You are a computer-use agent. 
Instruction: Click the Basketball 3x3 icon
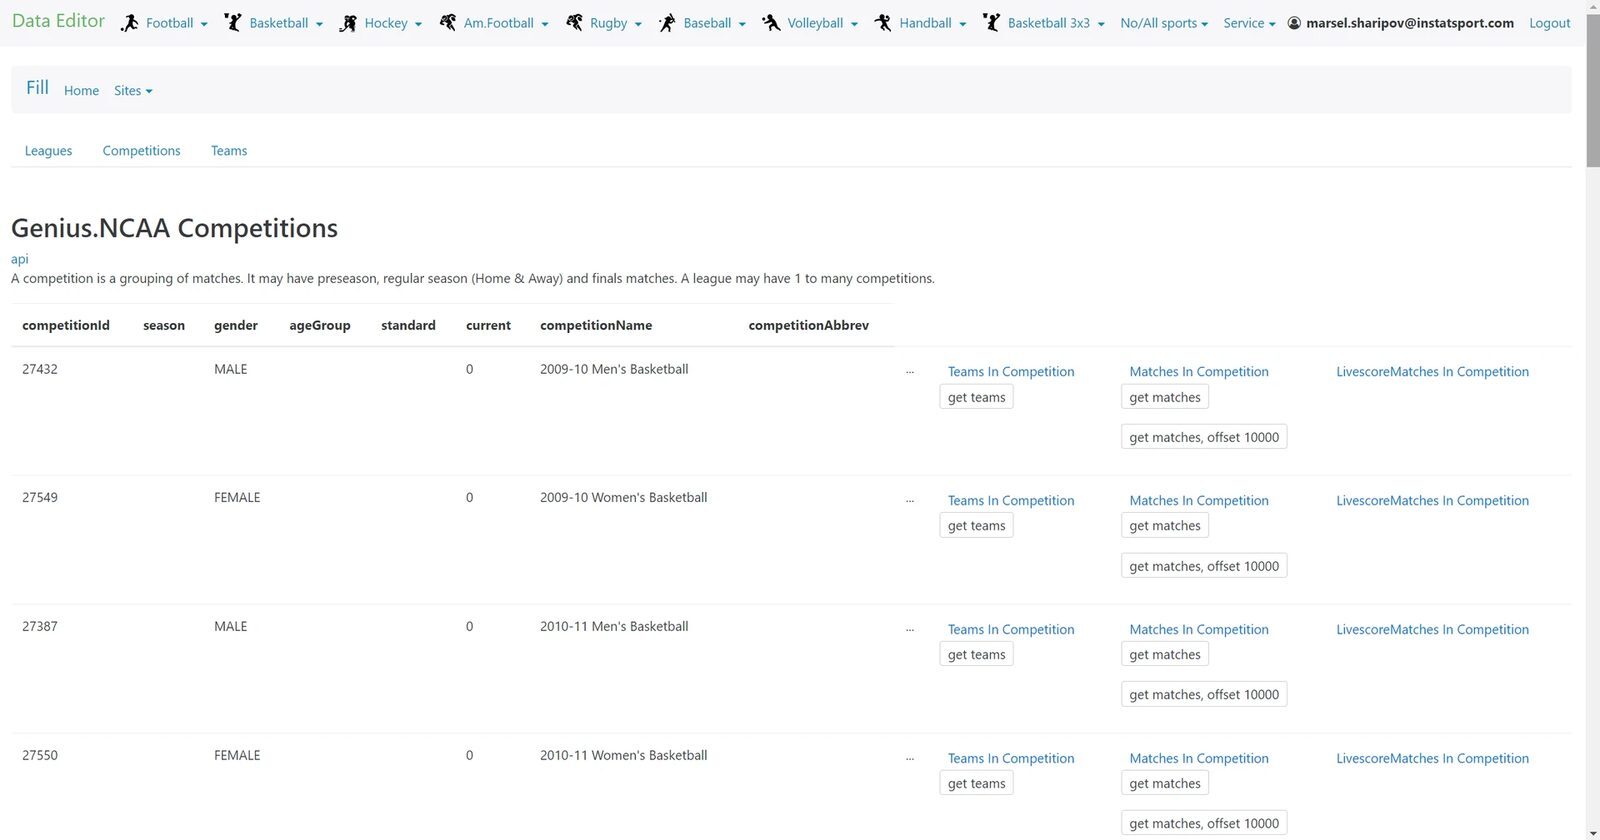[991, 22]
